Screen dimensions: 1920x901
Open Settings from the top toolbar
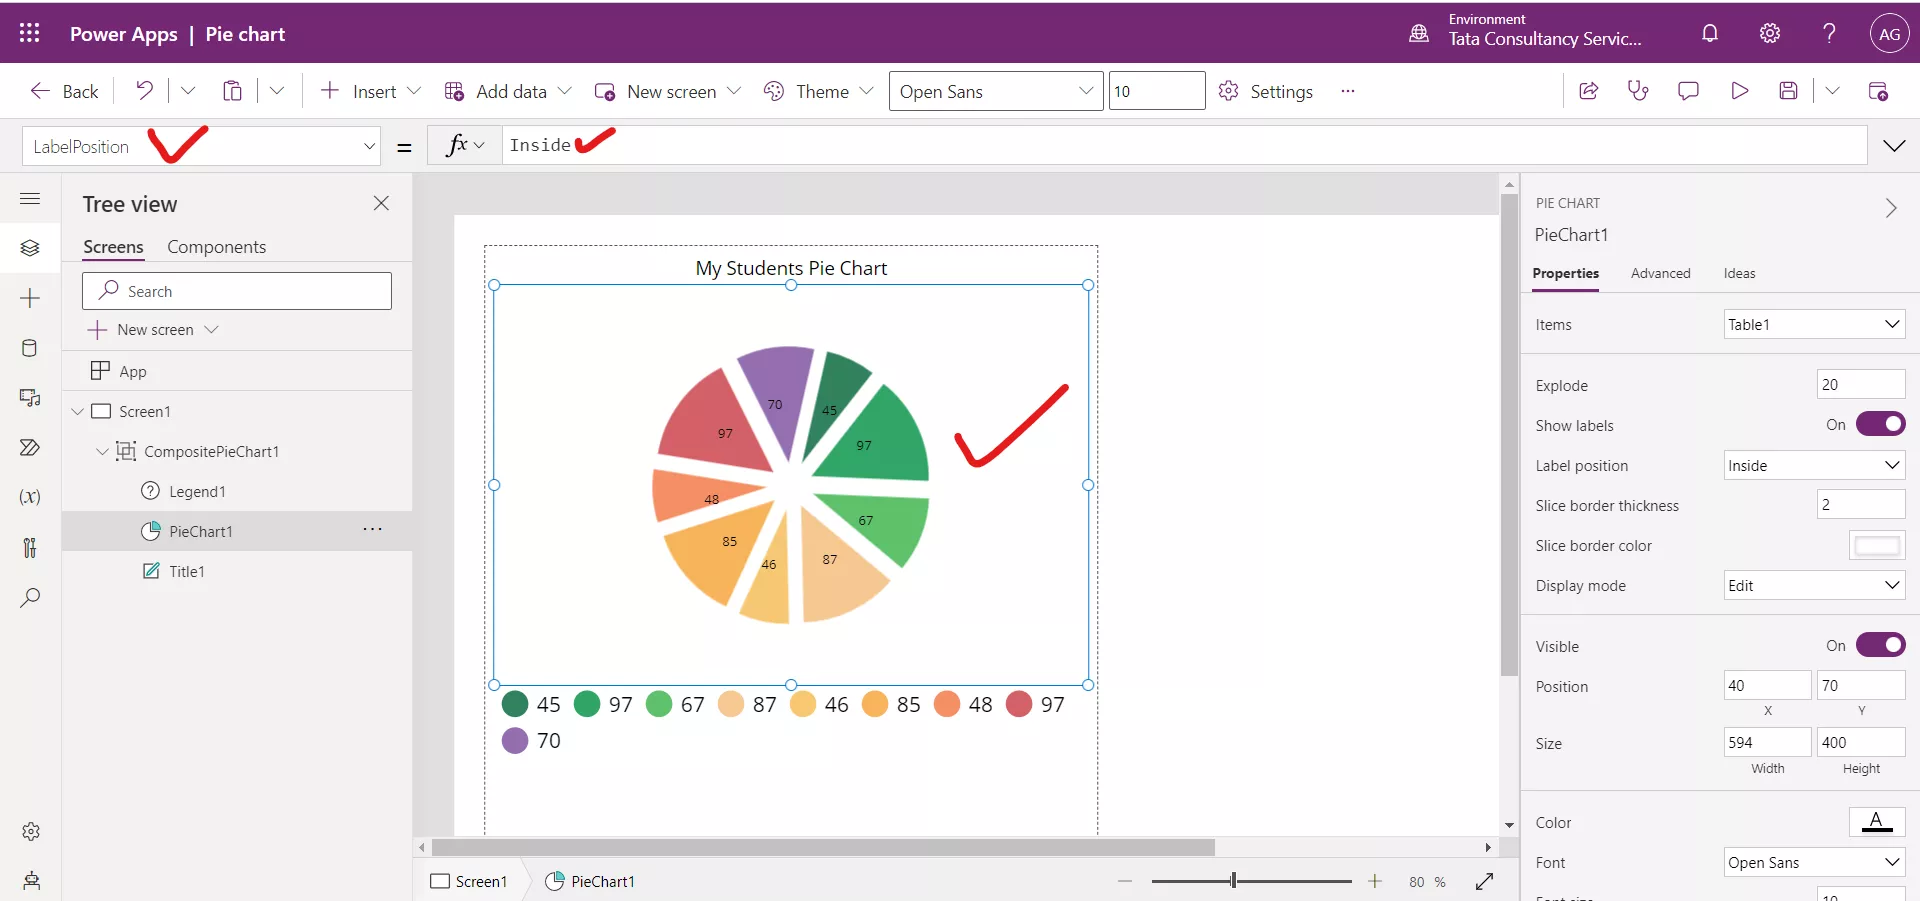(1266, 91)
